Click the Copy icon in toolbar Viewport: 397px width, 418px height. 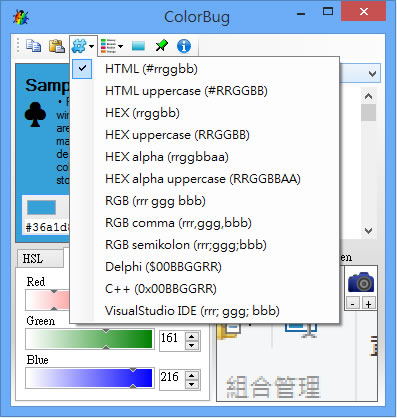point(33,46)
